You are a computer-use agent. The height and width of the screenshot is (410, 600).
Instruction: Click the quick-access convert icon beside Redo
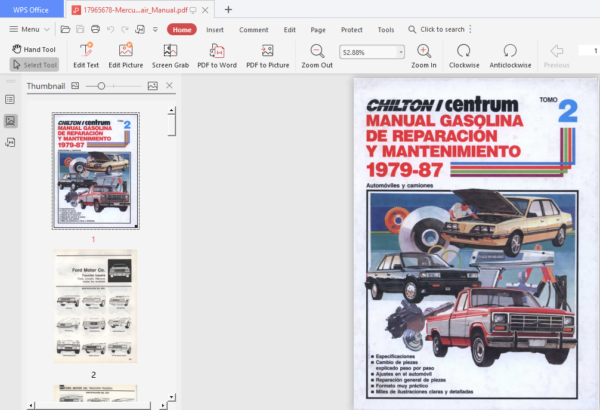click(140, 29)
